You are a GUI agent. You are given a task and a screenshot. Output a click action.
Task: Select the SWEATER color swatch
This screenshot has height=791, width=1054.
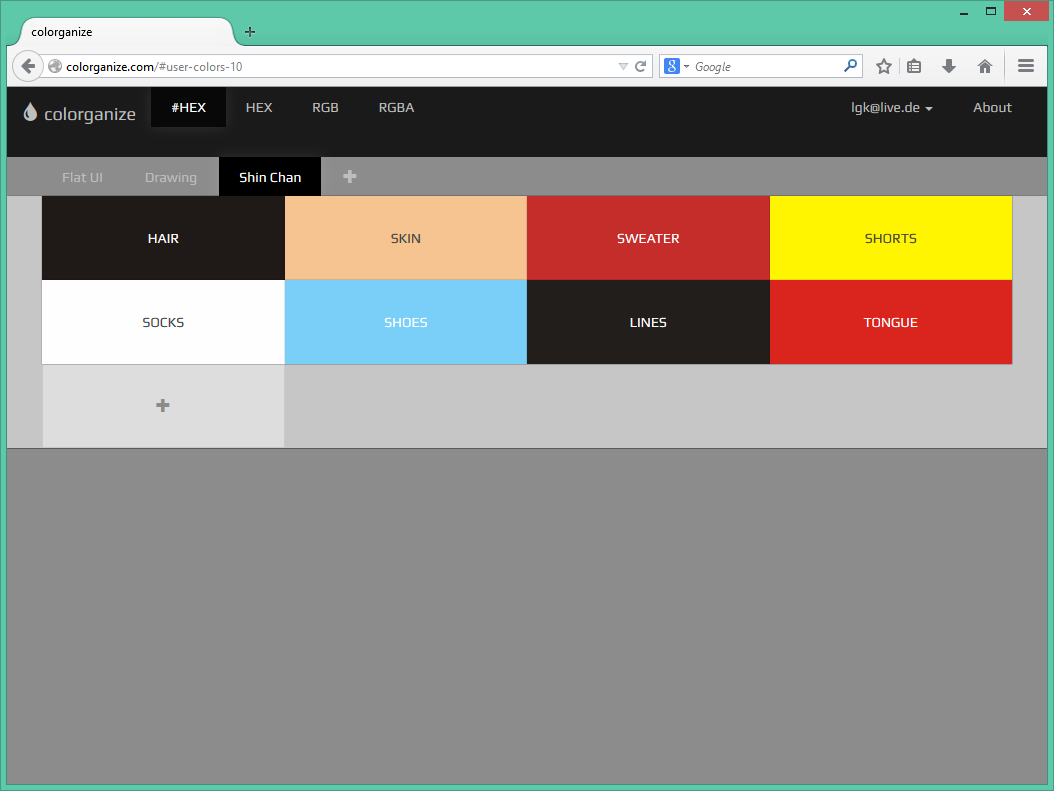click(648, 238)
